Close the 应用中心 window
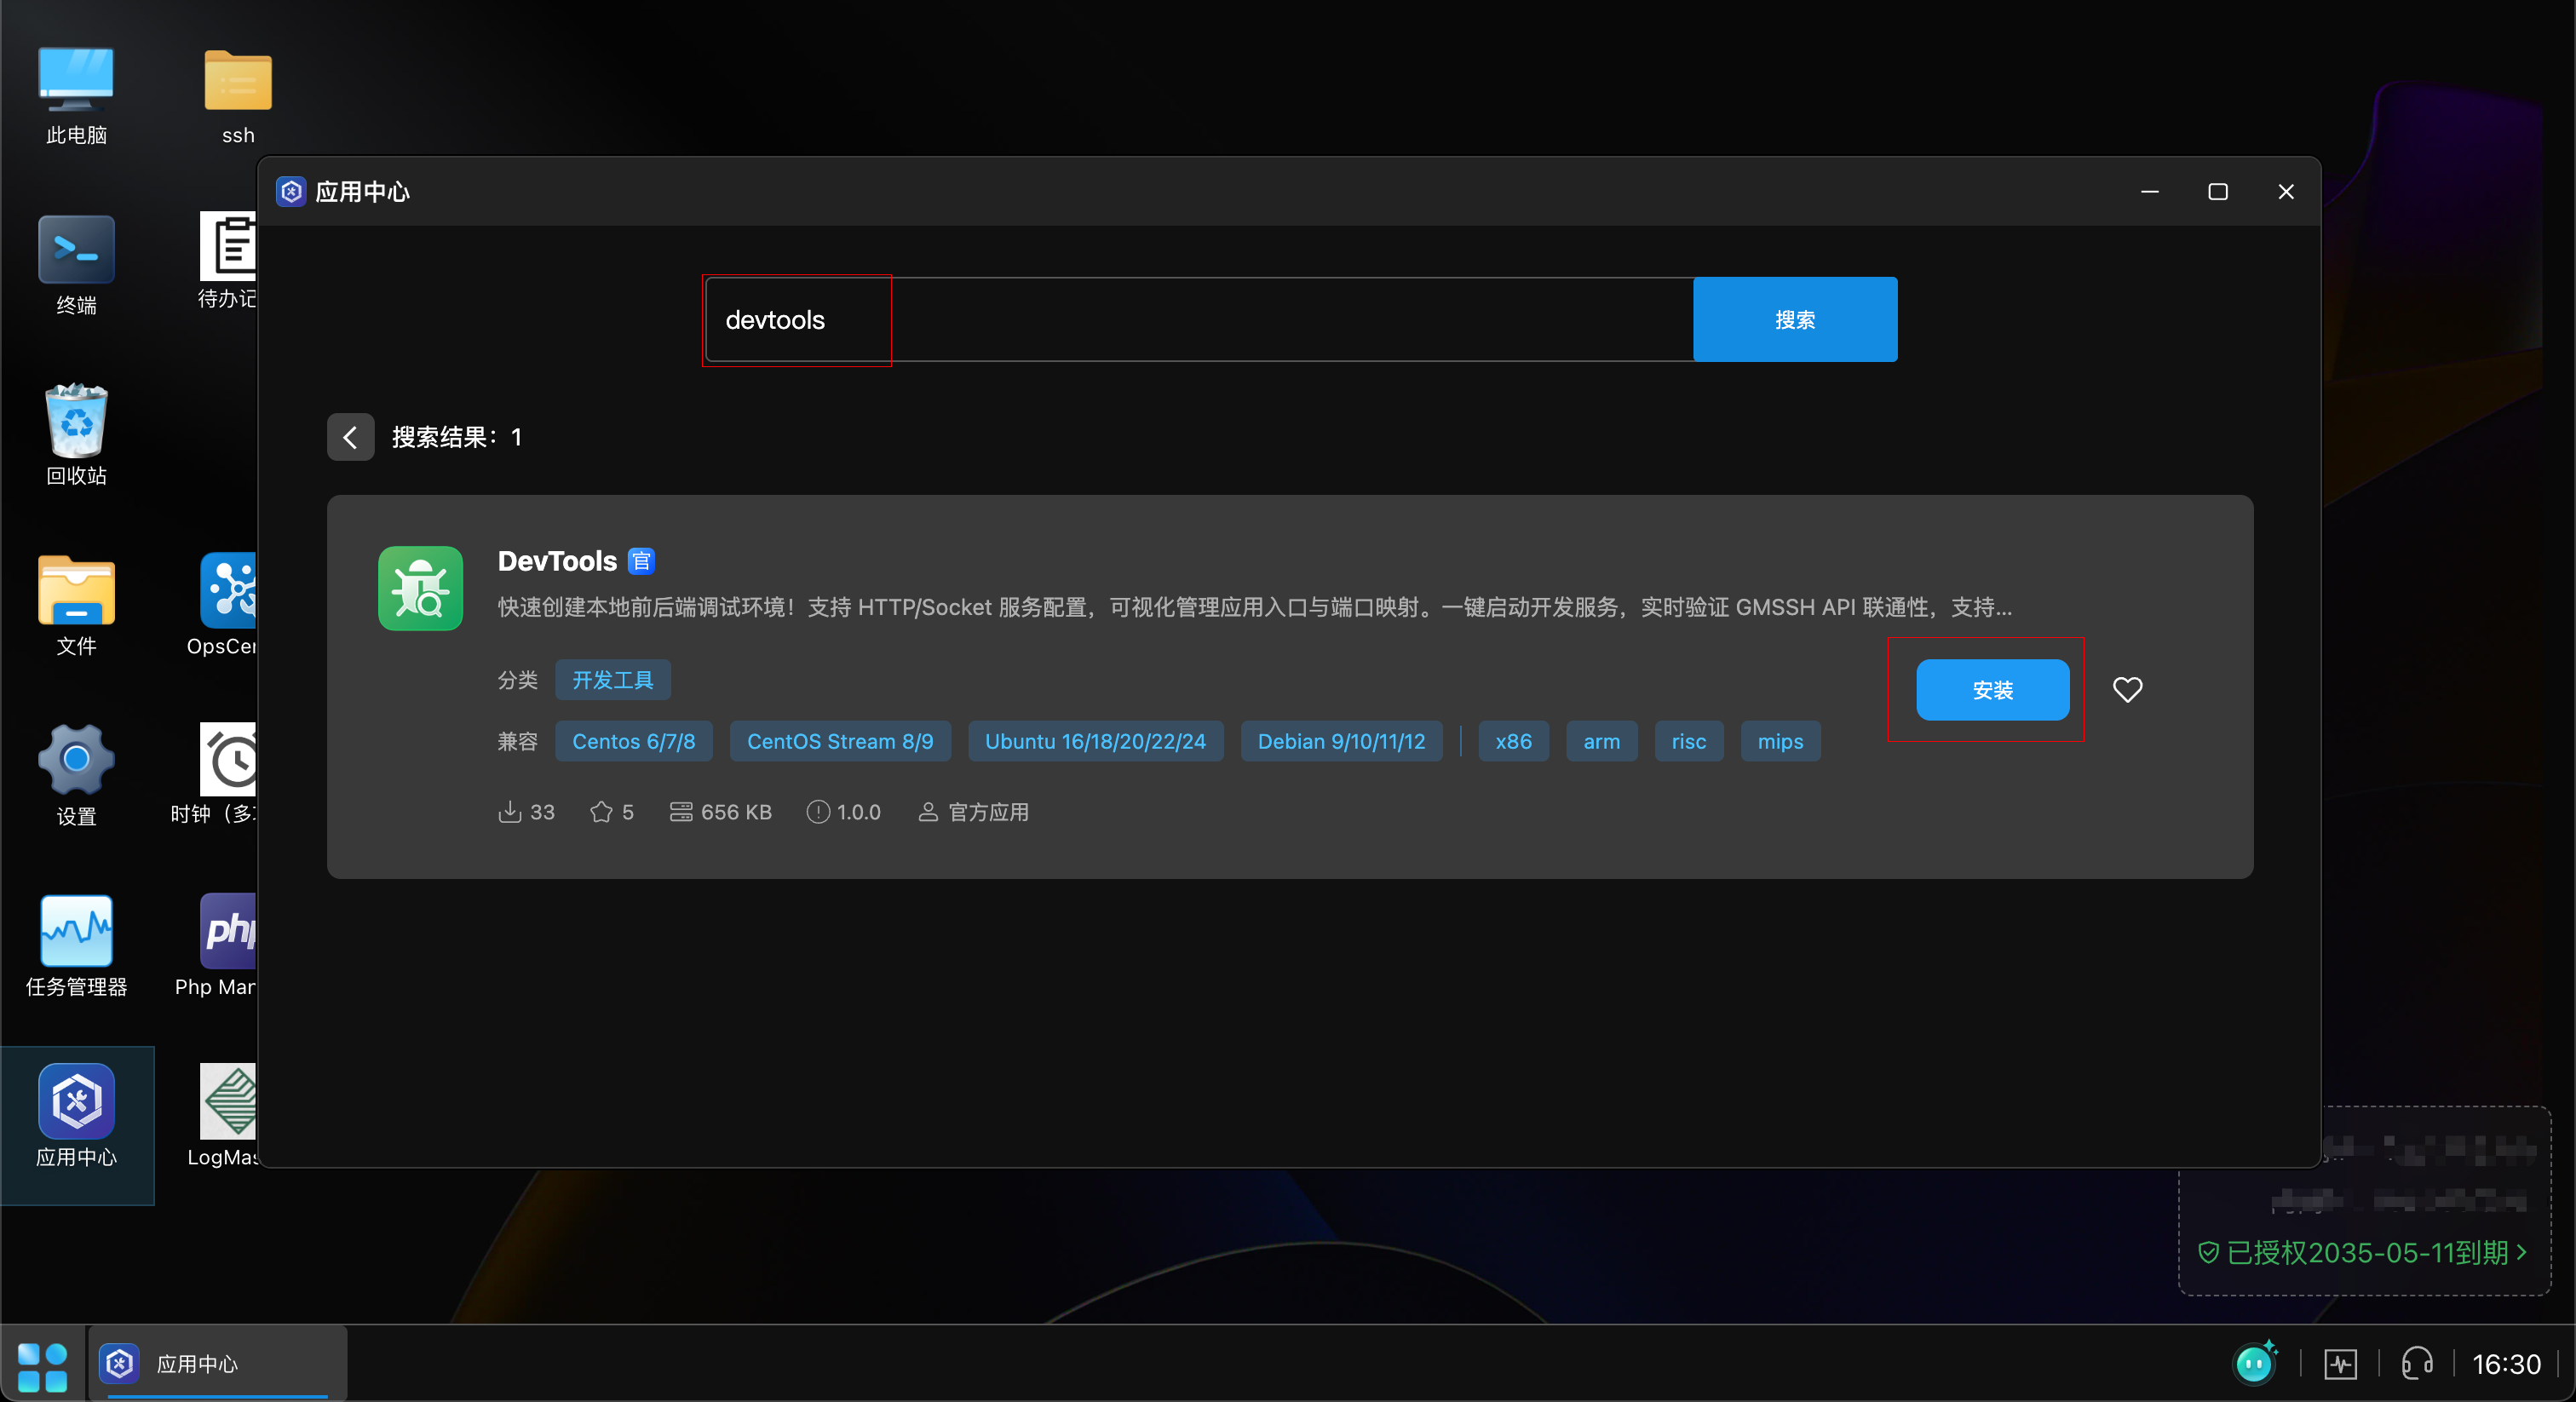2576x1402 pixels. coord(2285,191)
